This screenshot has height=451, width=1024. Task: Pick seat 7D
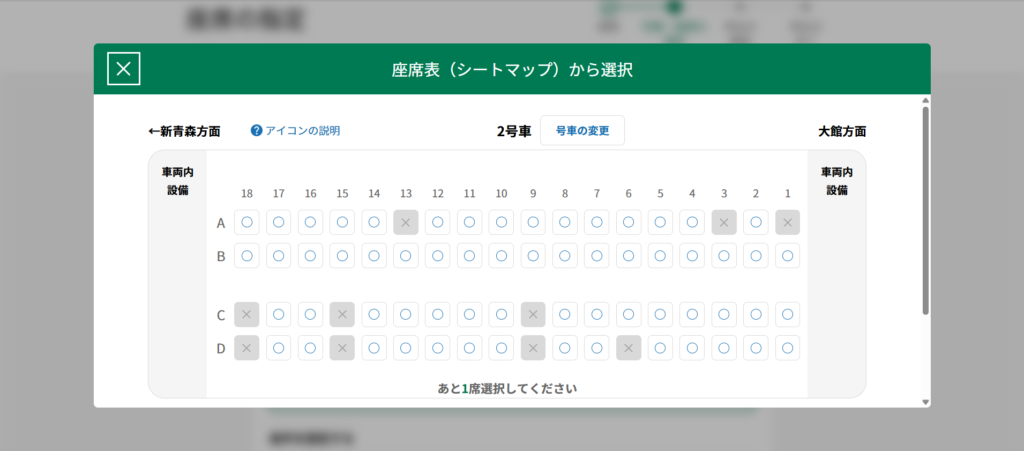tap(597, 348)
